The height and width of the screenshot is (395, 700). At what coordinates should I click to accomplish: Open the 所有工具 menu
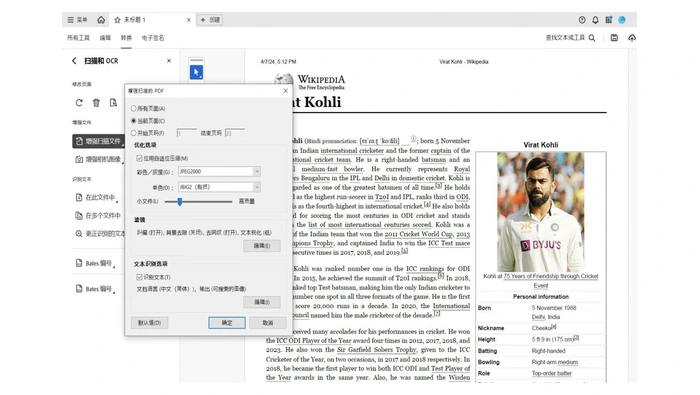point(78,38)
